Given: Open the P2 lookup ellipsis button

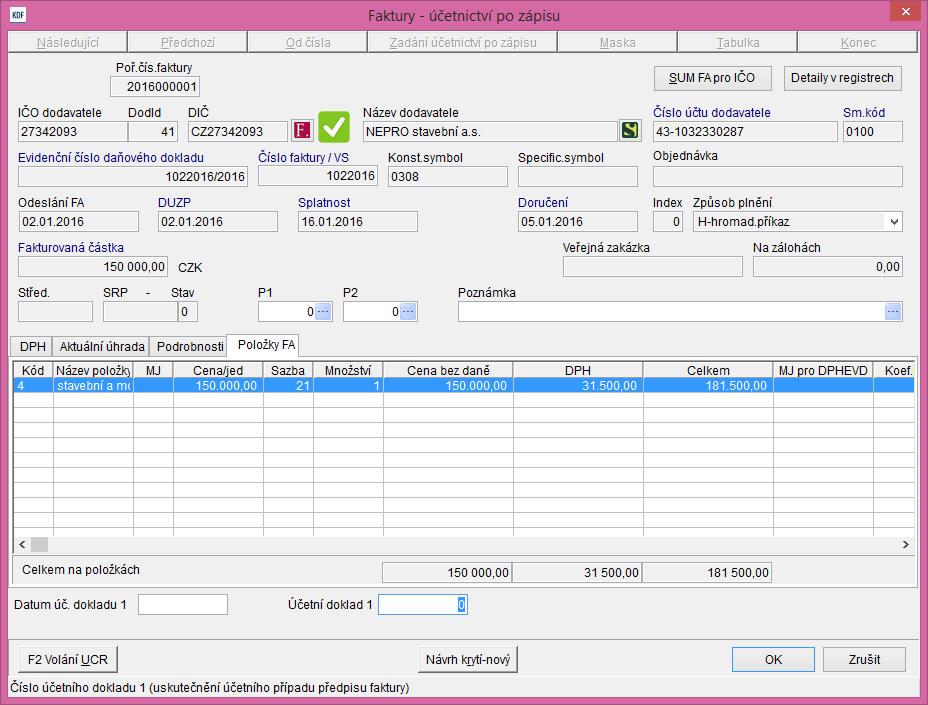Looking at the screenshot, I should 408,311.
